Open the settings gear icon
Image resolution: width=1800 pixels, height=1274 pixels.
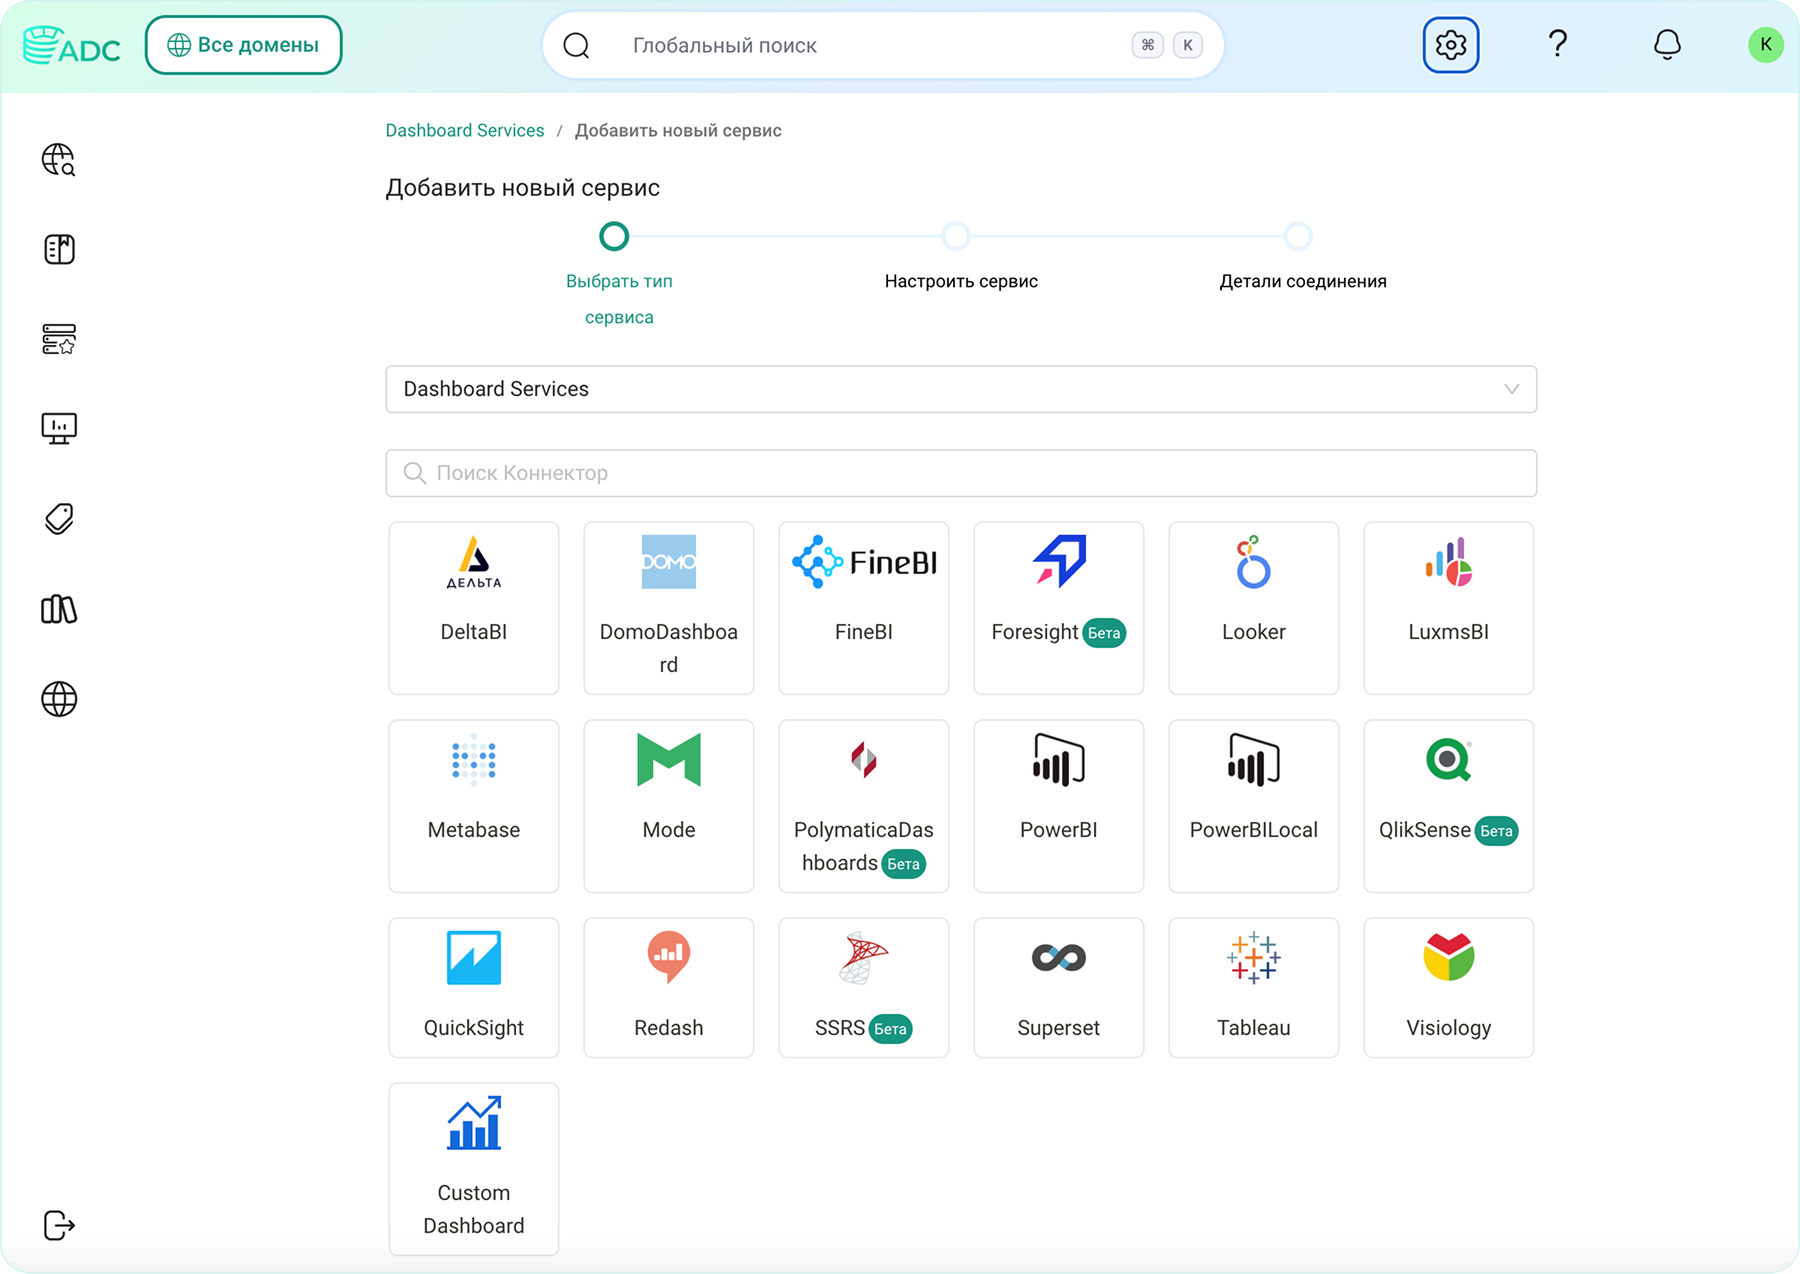point(1450,45)
